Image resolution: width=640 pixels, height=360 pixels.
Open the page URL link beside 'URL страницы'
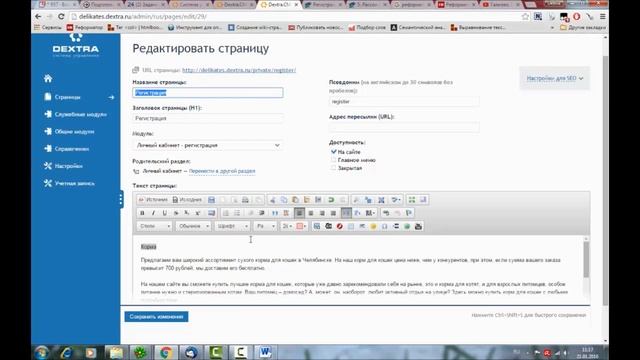(x=239, y=70)
